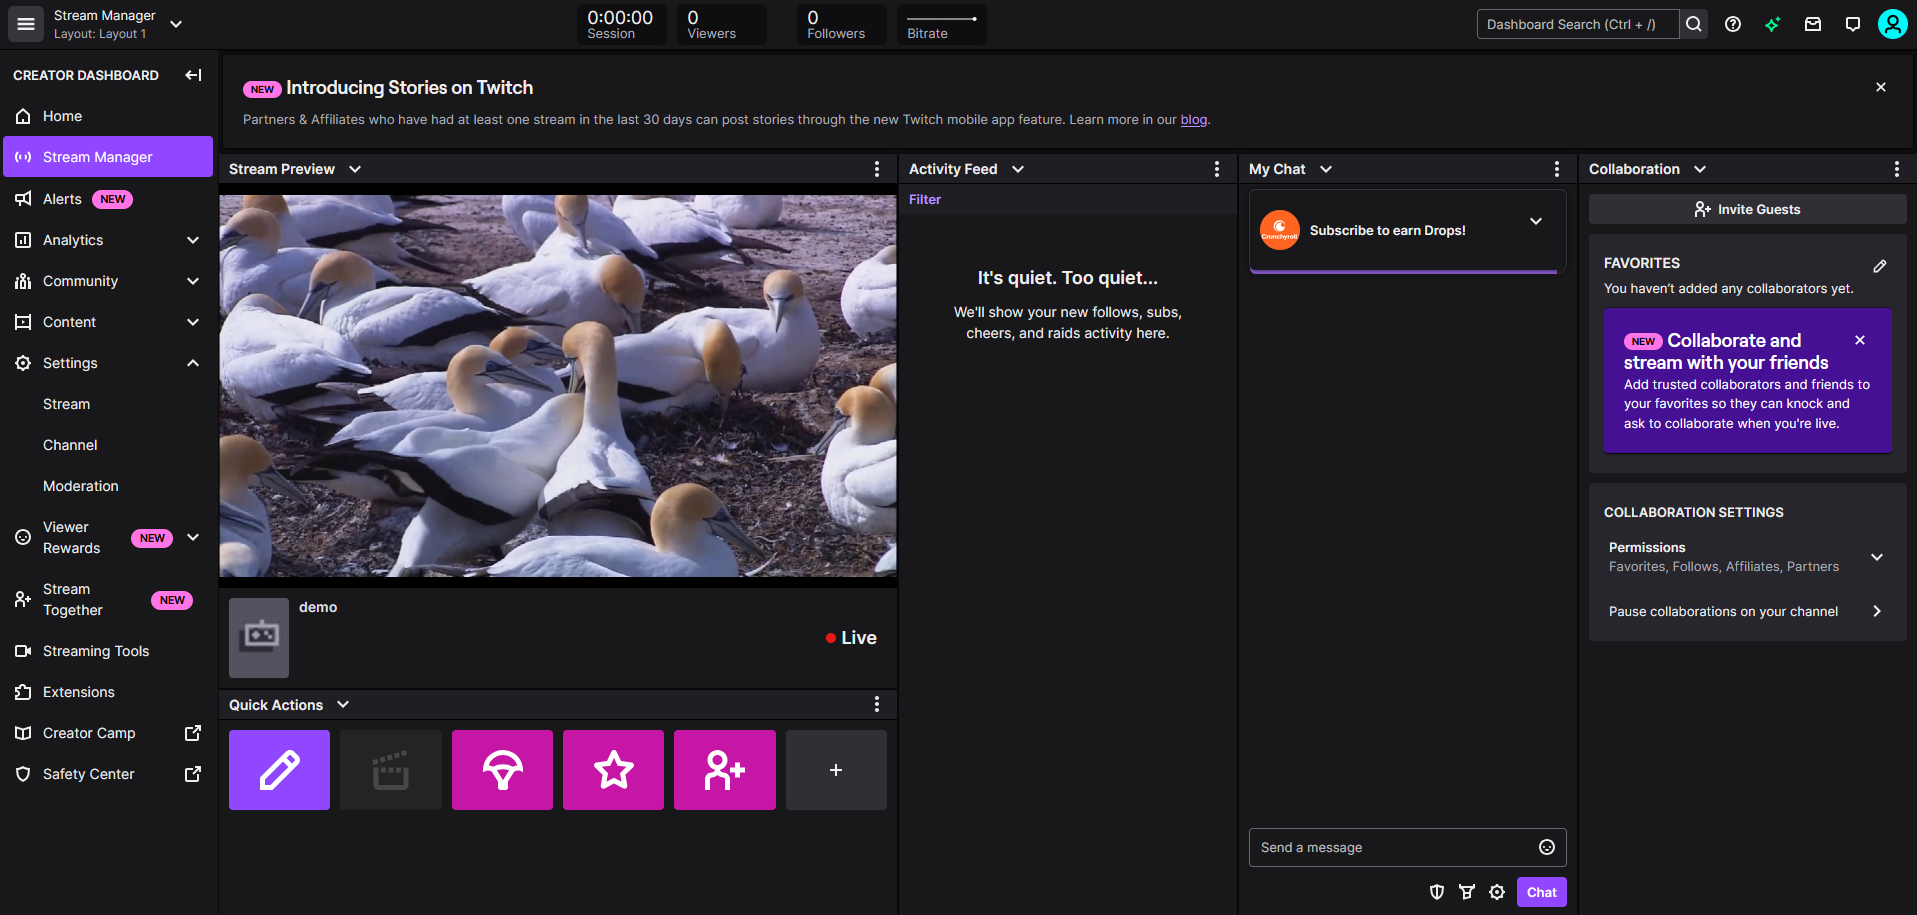Viewport: 1917px width, 915px height.
Task: Click the Invite Guests button
Action: pos(1747,209)
